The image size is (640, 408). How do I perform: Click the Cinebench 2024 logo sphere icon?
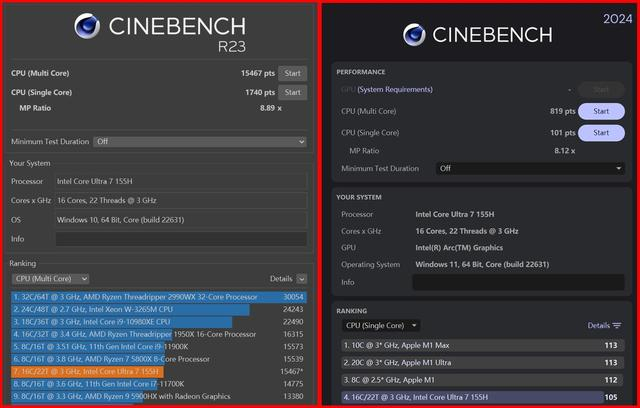[x=414, y=35]
